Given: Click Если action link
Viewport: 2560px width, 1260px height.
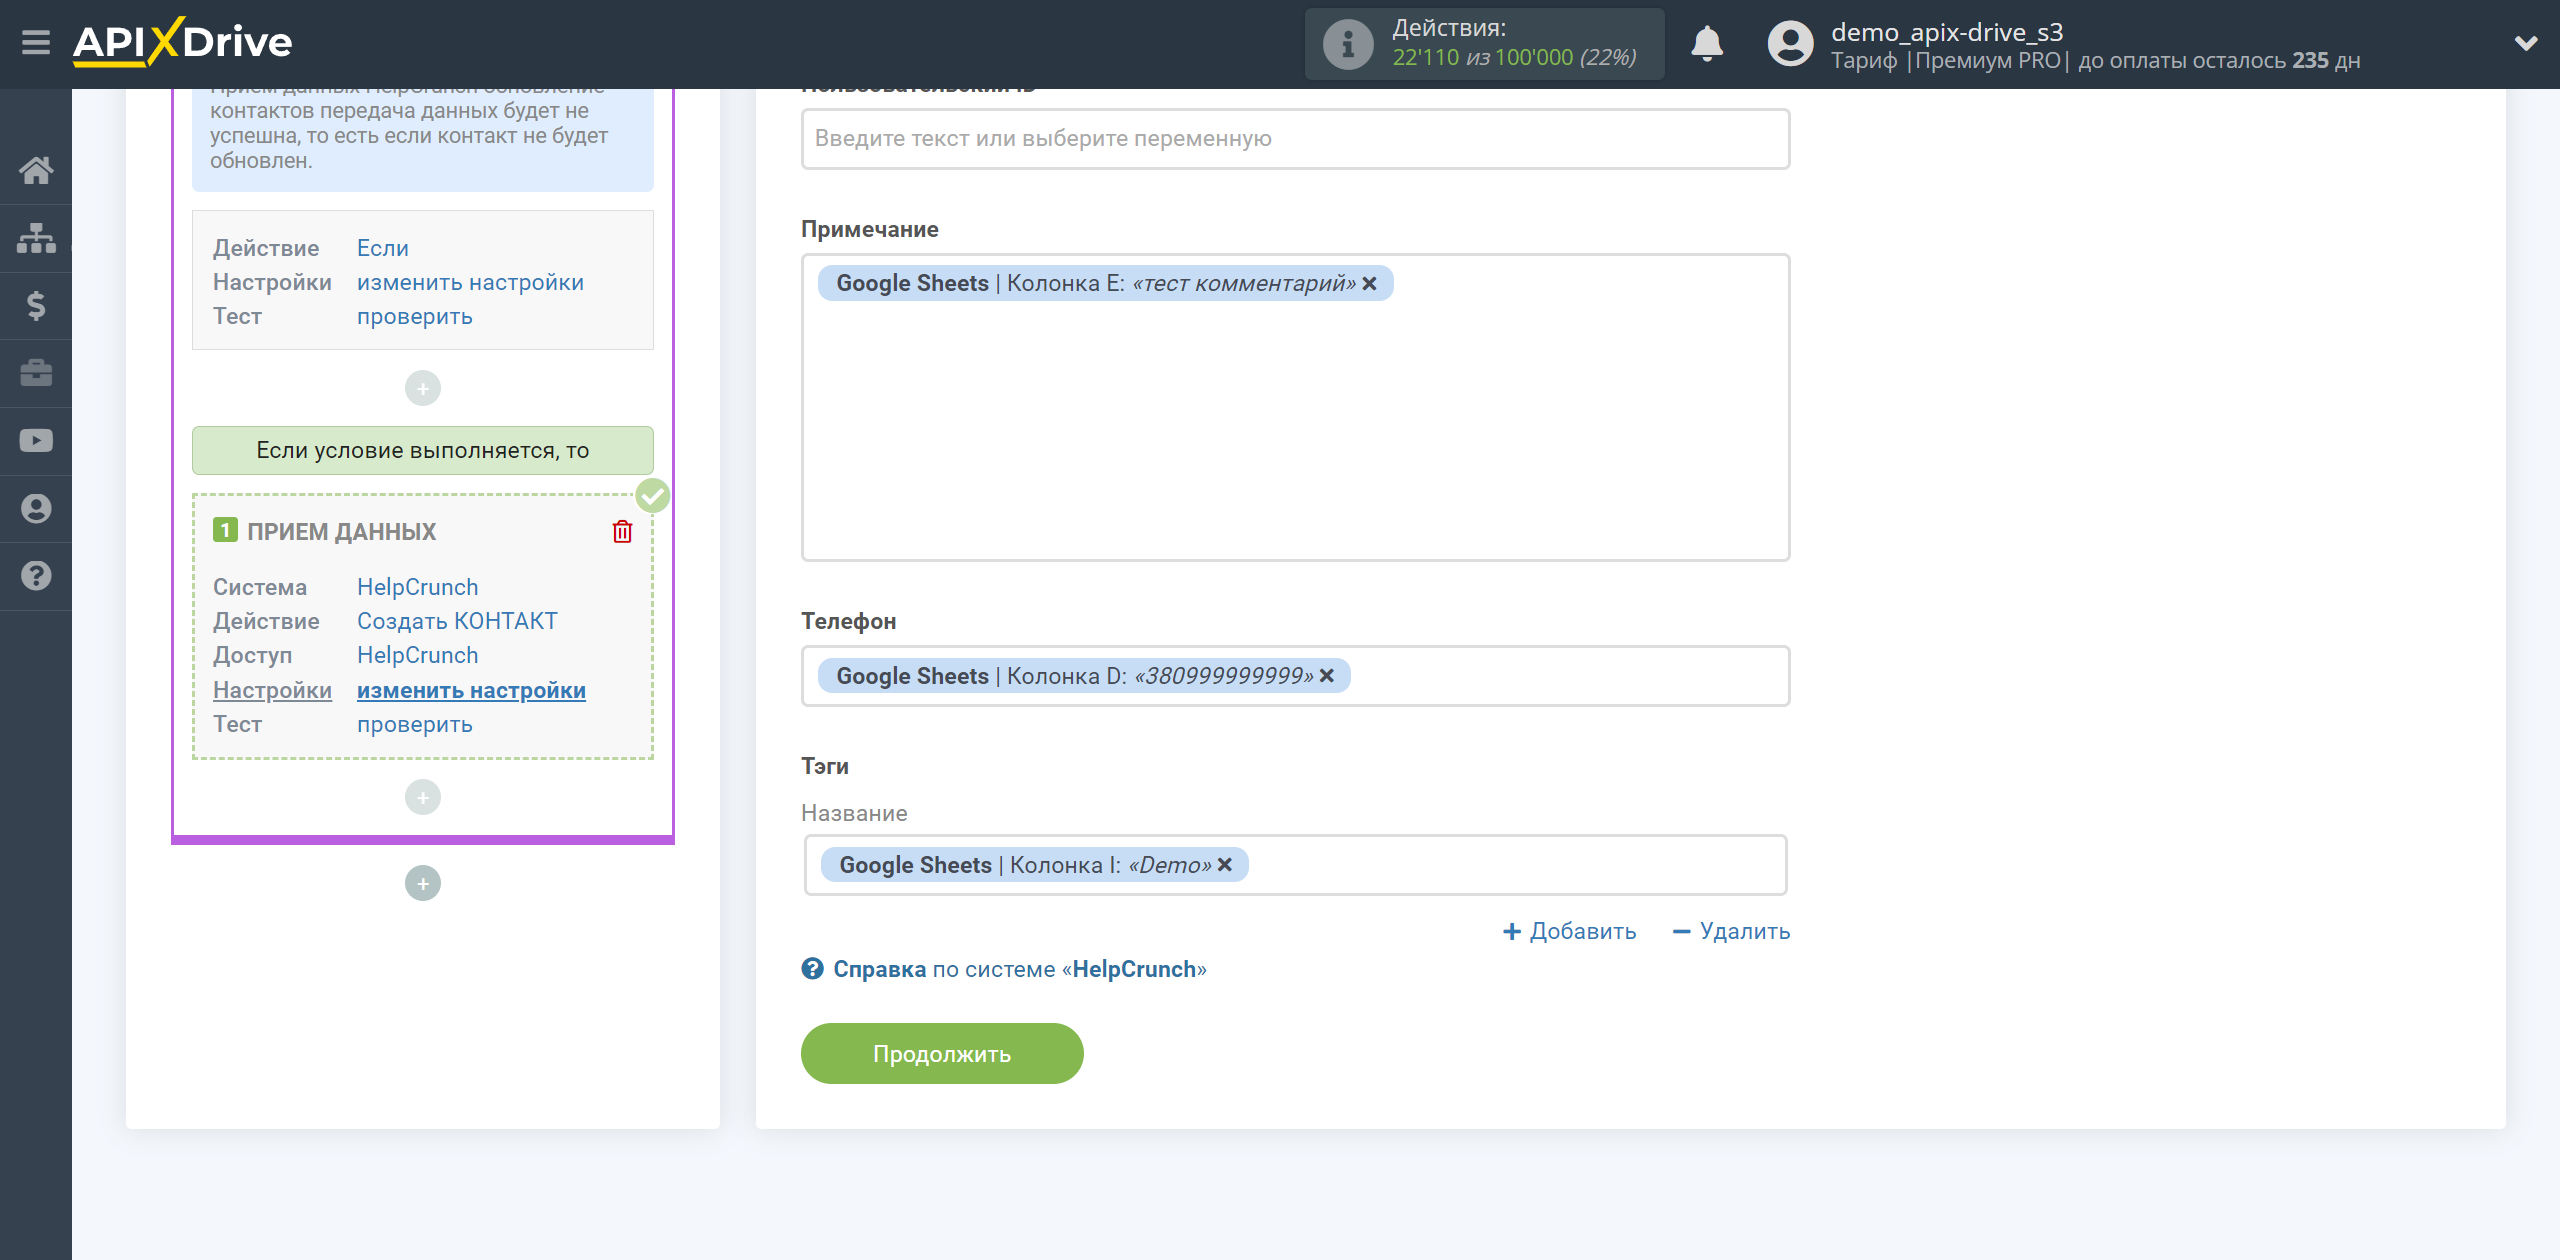Looking at the screenshot, I should click(383, 248).
